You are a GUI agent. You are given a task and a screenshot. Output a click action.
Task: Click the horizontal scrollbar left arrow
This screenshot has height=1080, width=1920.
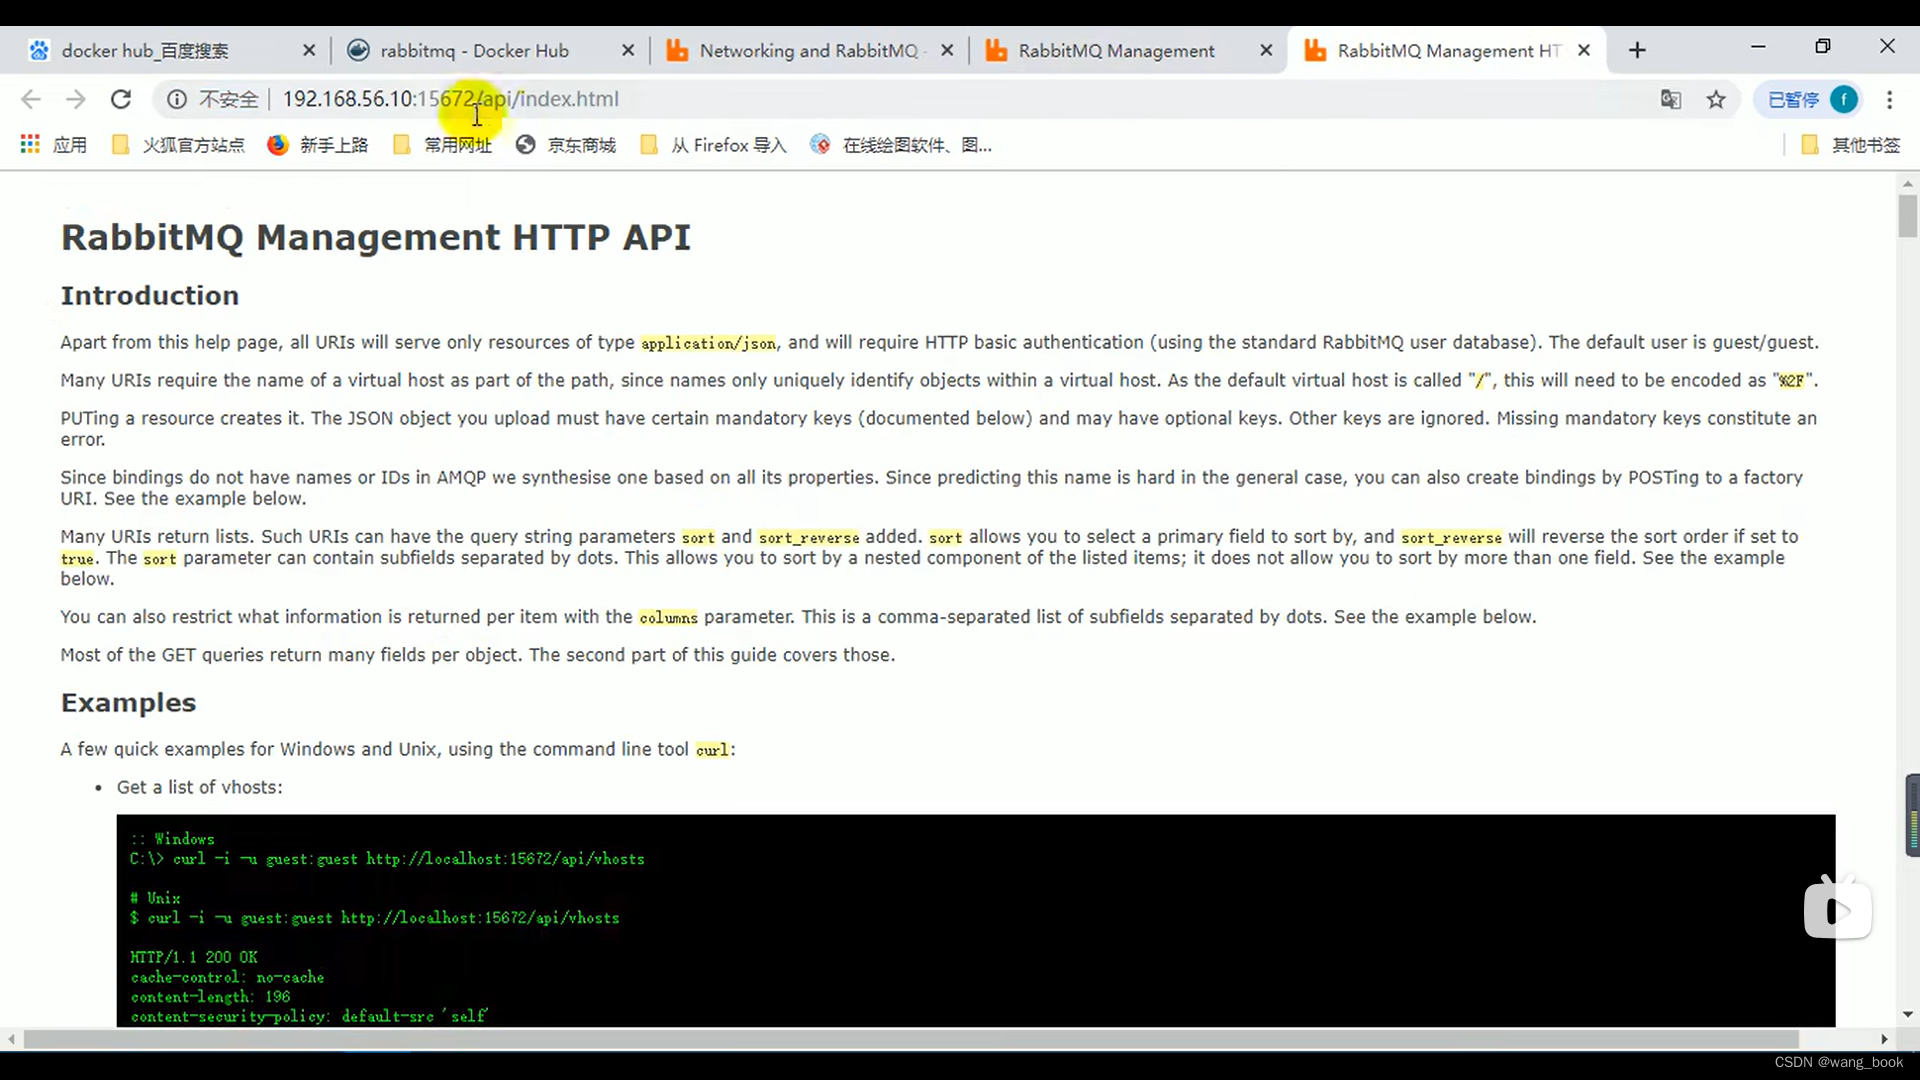11,1039
